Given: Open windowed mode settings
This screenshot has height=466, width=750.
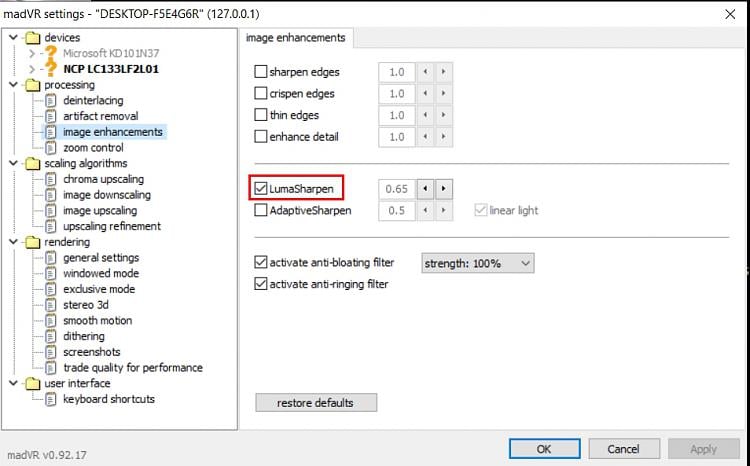Looking at the screenshot, I should point(101,273).
